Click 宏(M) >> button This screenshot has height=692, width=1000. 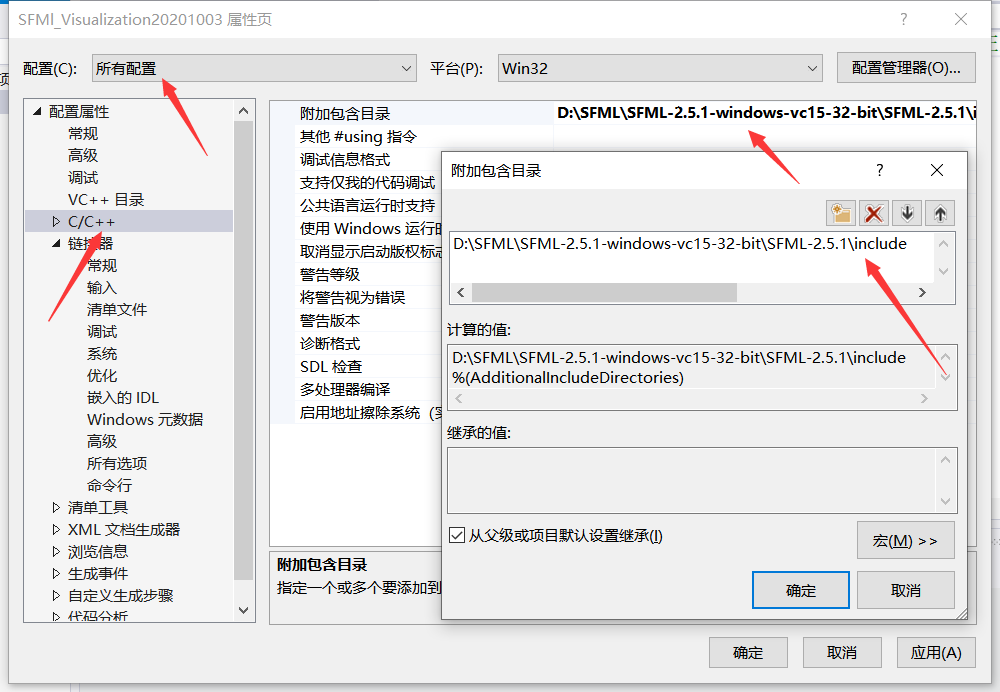pyautogui.click(x=906, y=540)
